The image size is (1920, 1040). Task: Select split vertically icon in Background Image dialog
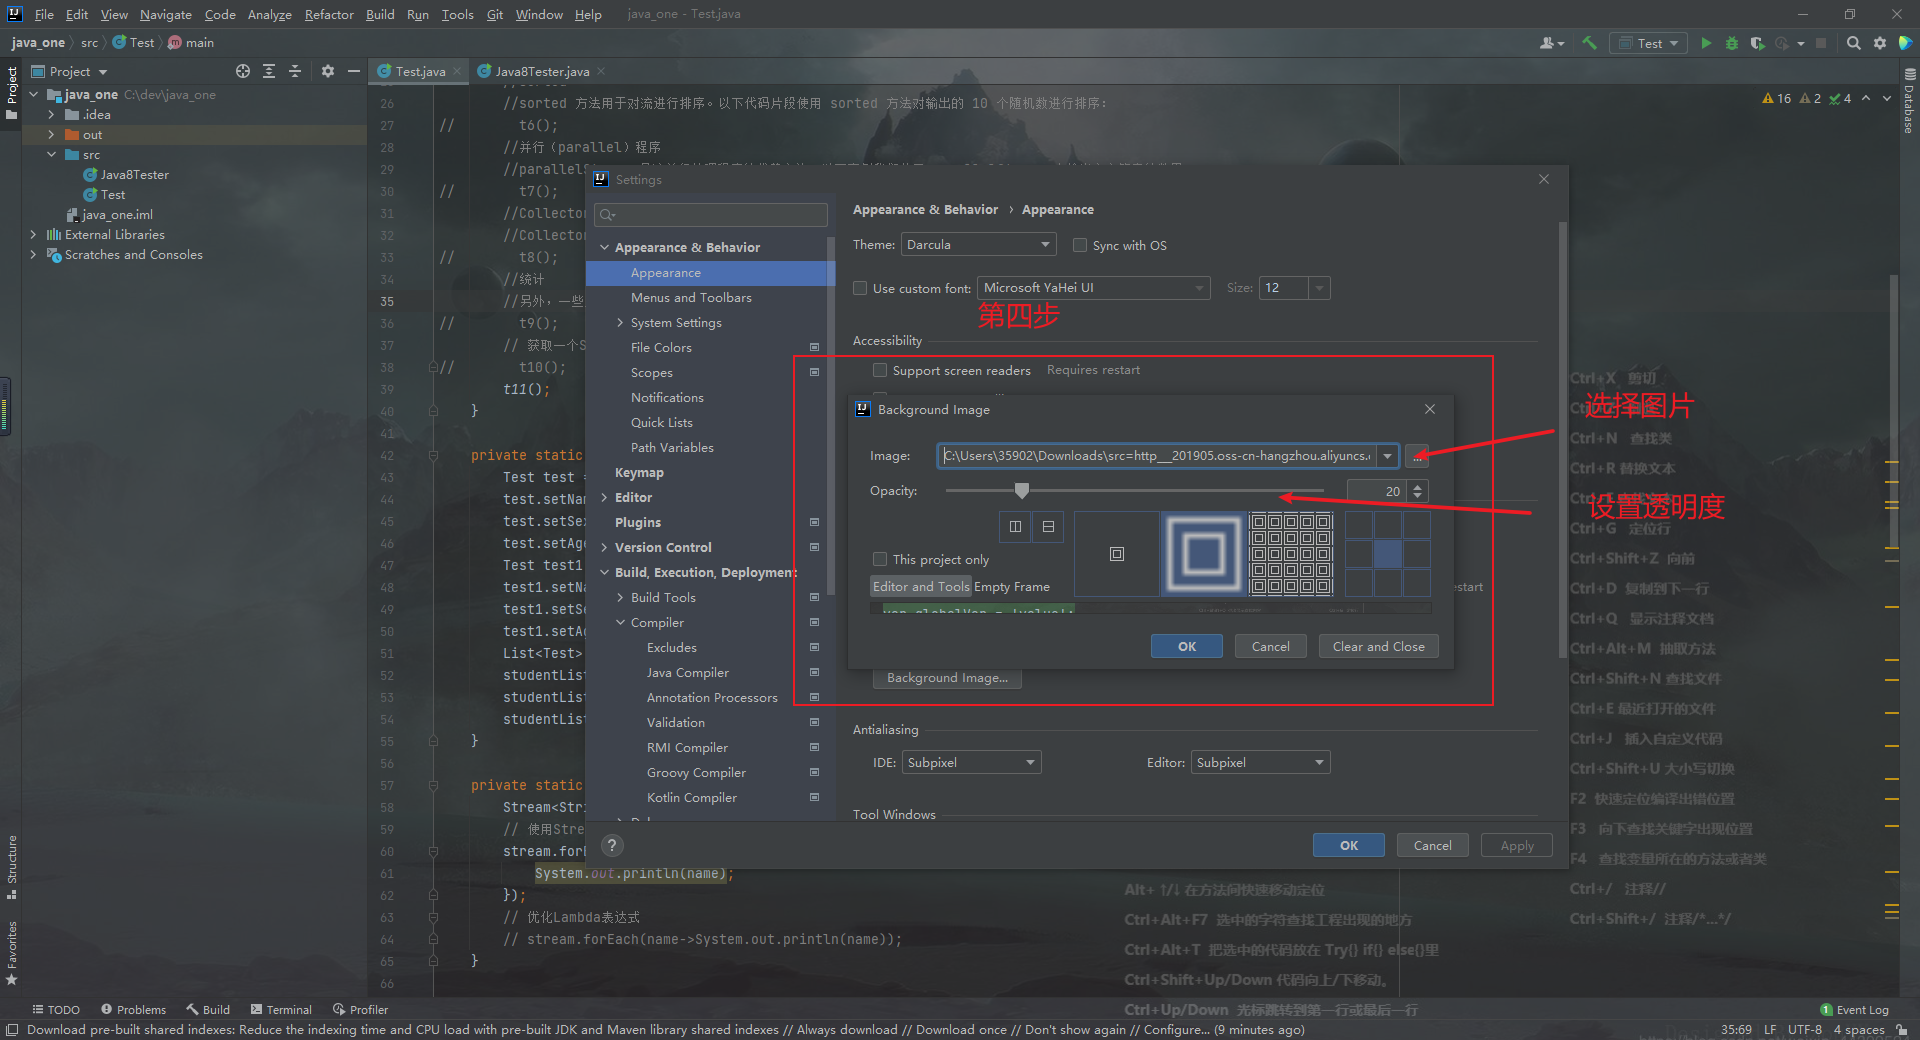point(1015,526)
